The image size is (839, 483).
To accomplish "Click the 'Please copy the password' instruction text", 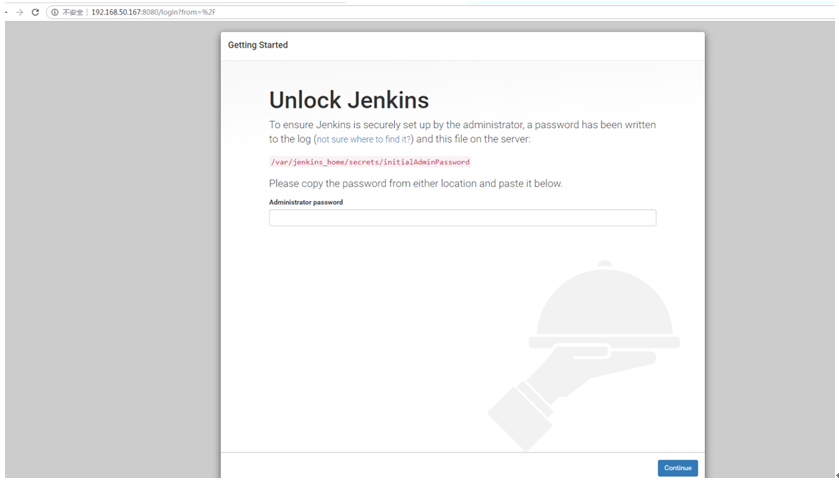I will [x=416, y=183].
